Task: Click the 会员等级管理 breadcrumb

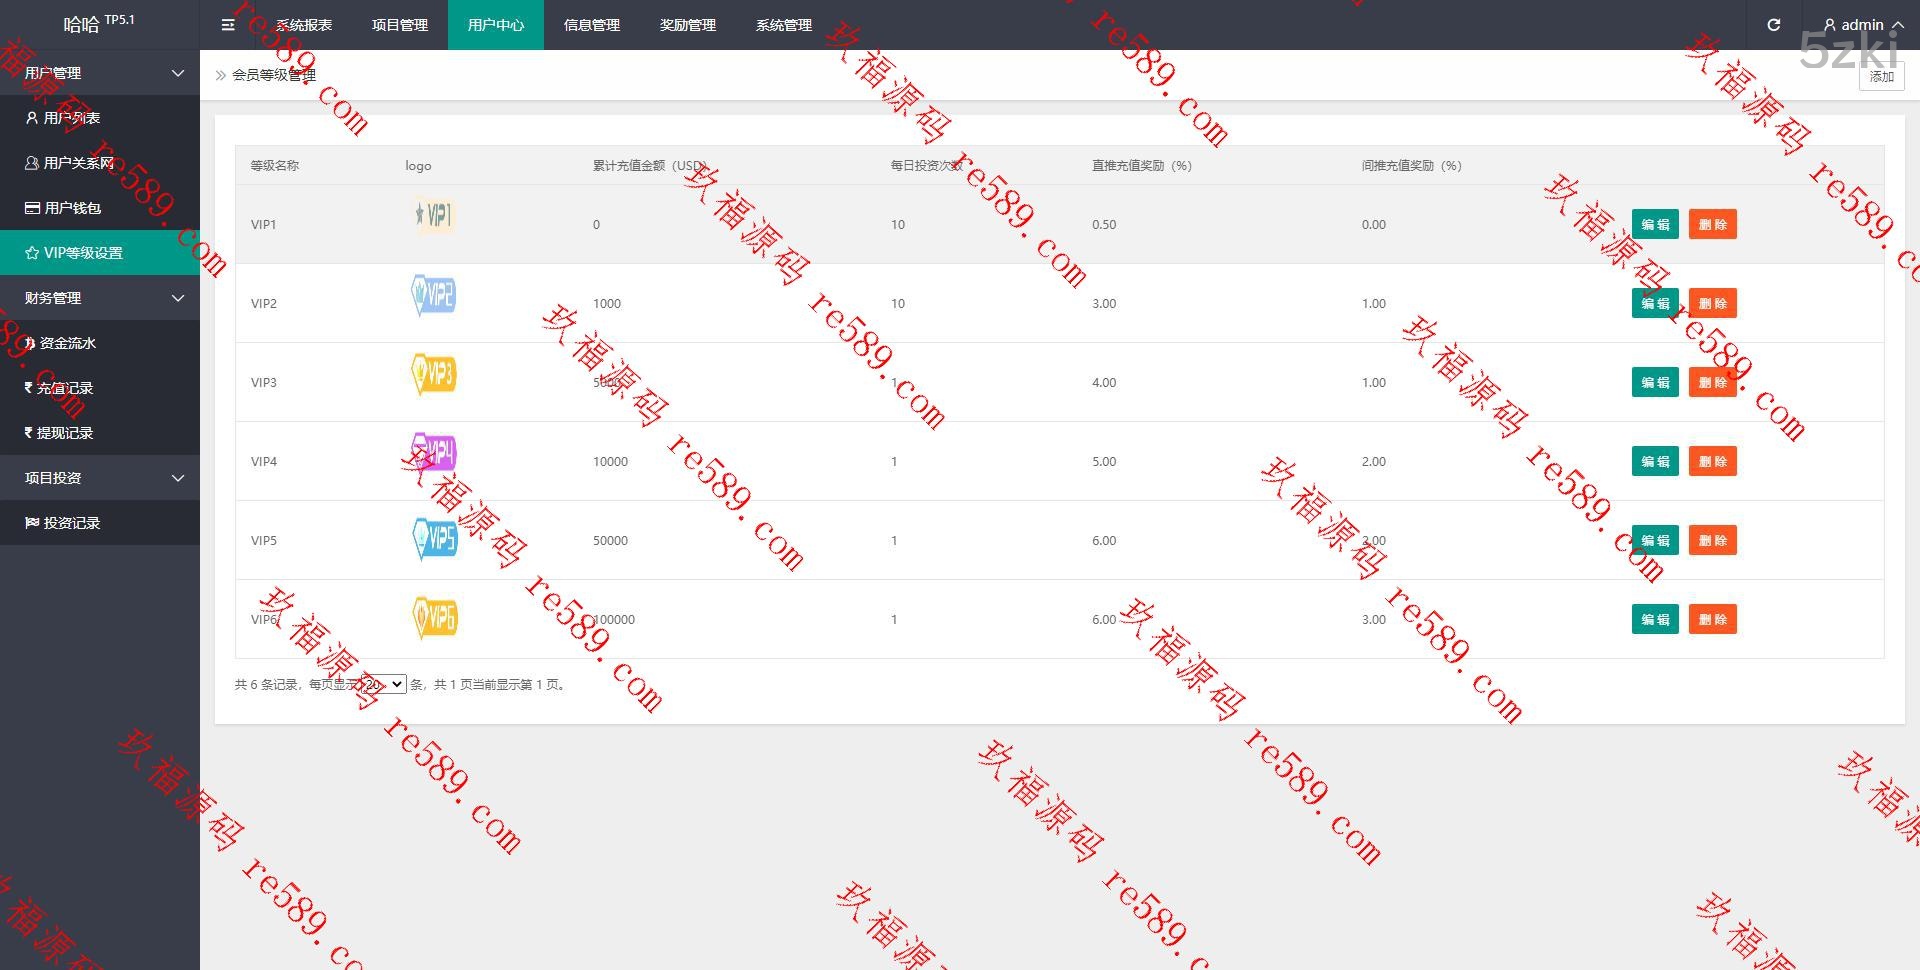Action: click(274, 75)
